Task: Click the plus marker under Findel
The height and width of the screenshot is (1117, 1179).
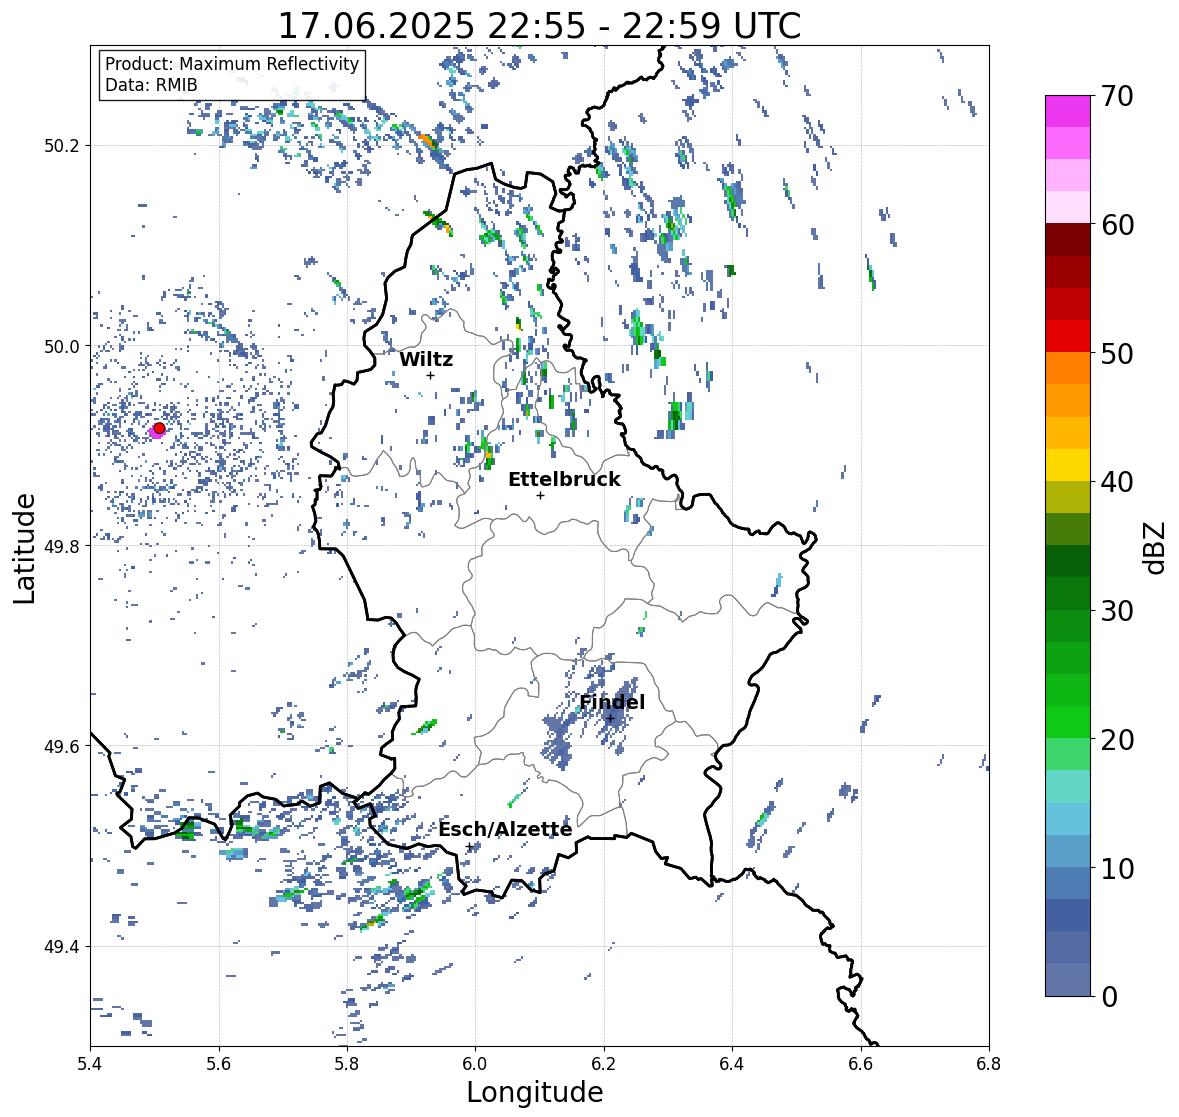Action: 610,718
